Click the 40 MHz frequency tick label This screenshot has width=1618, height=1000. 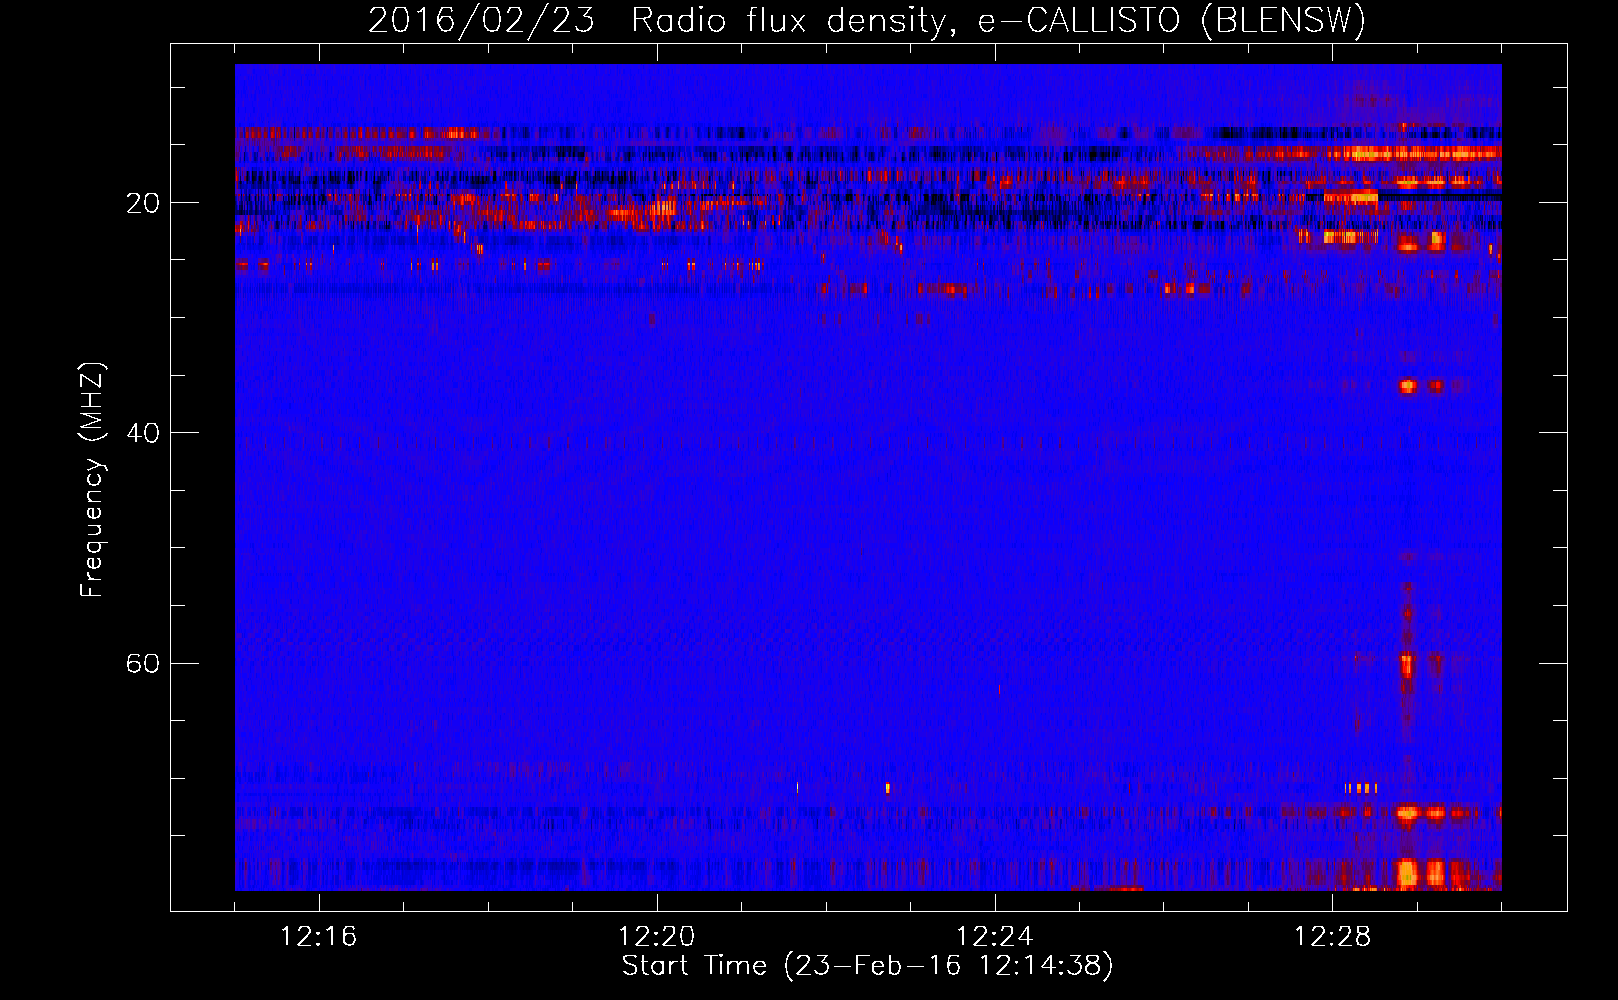(x=143, y=433)
